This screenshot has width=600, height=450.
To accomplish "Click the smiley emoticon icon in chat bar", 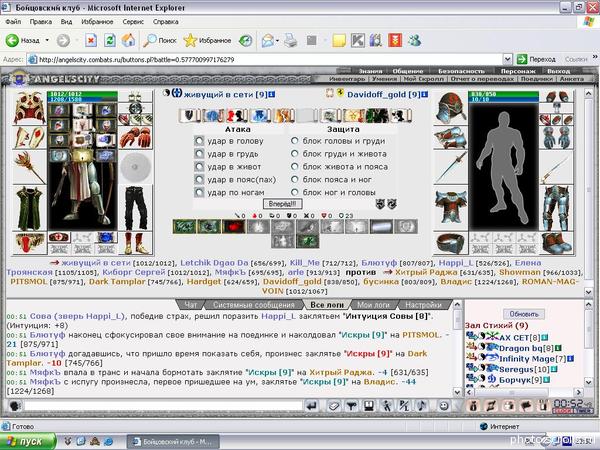I will click(444, 405).
